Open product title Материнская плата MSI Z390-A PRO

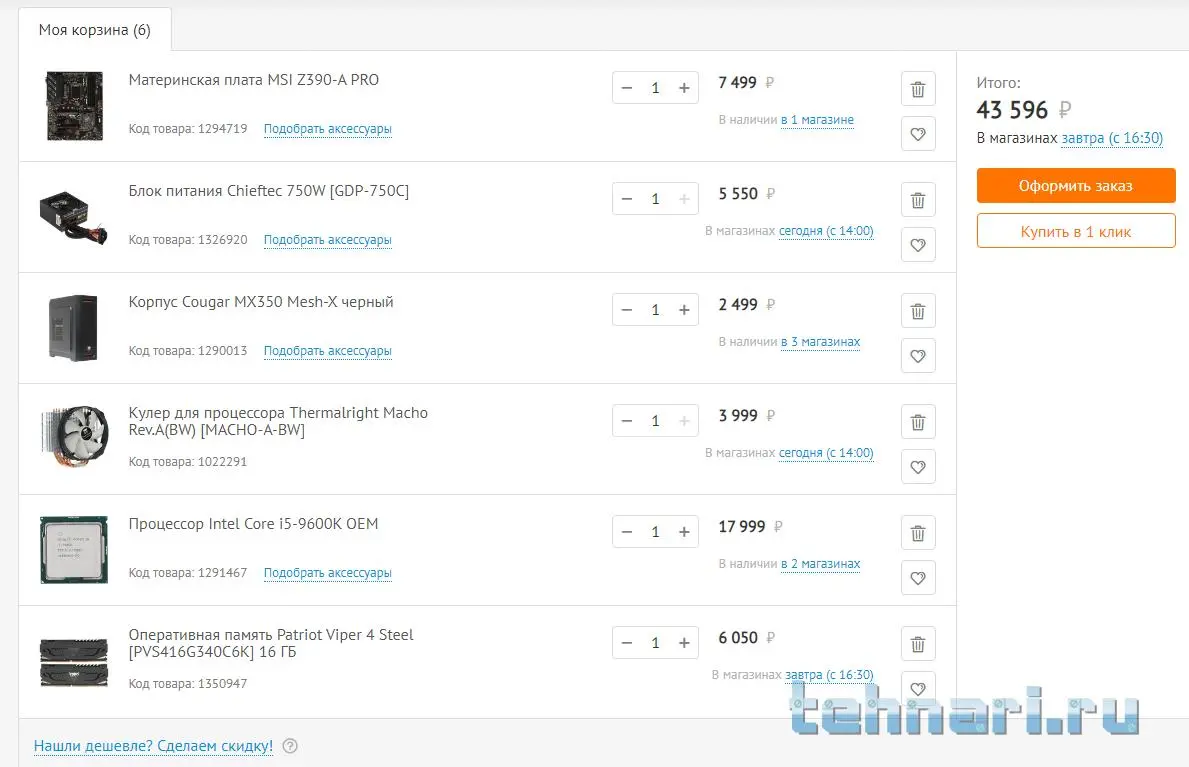[x=253, y=80]
